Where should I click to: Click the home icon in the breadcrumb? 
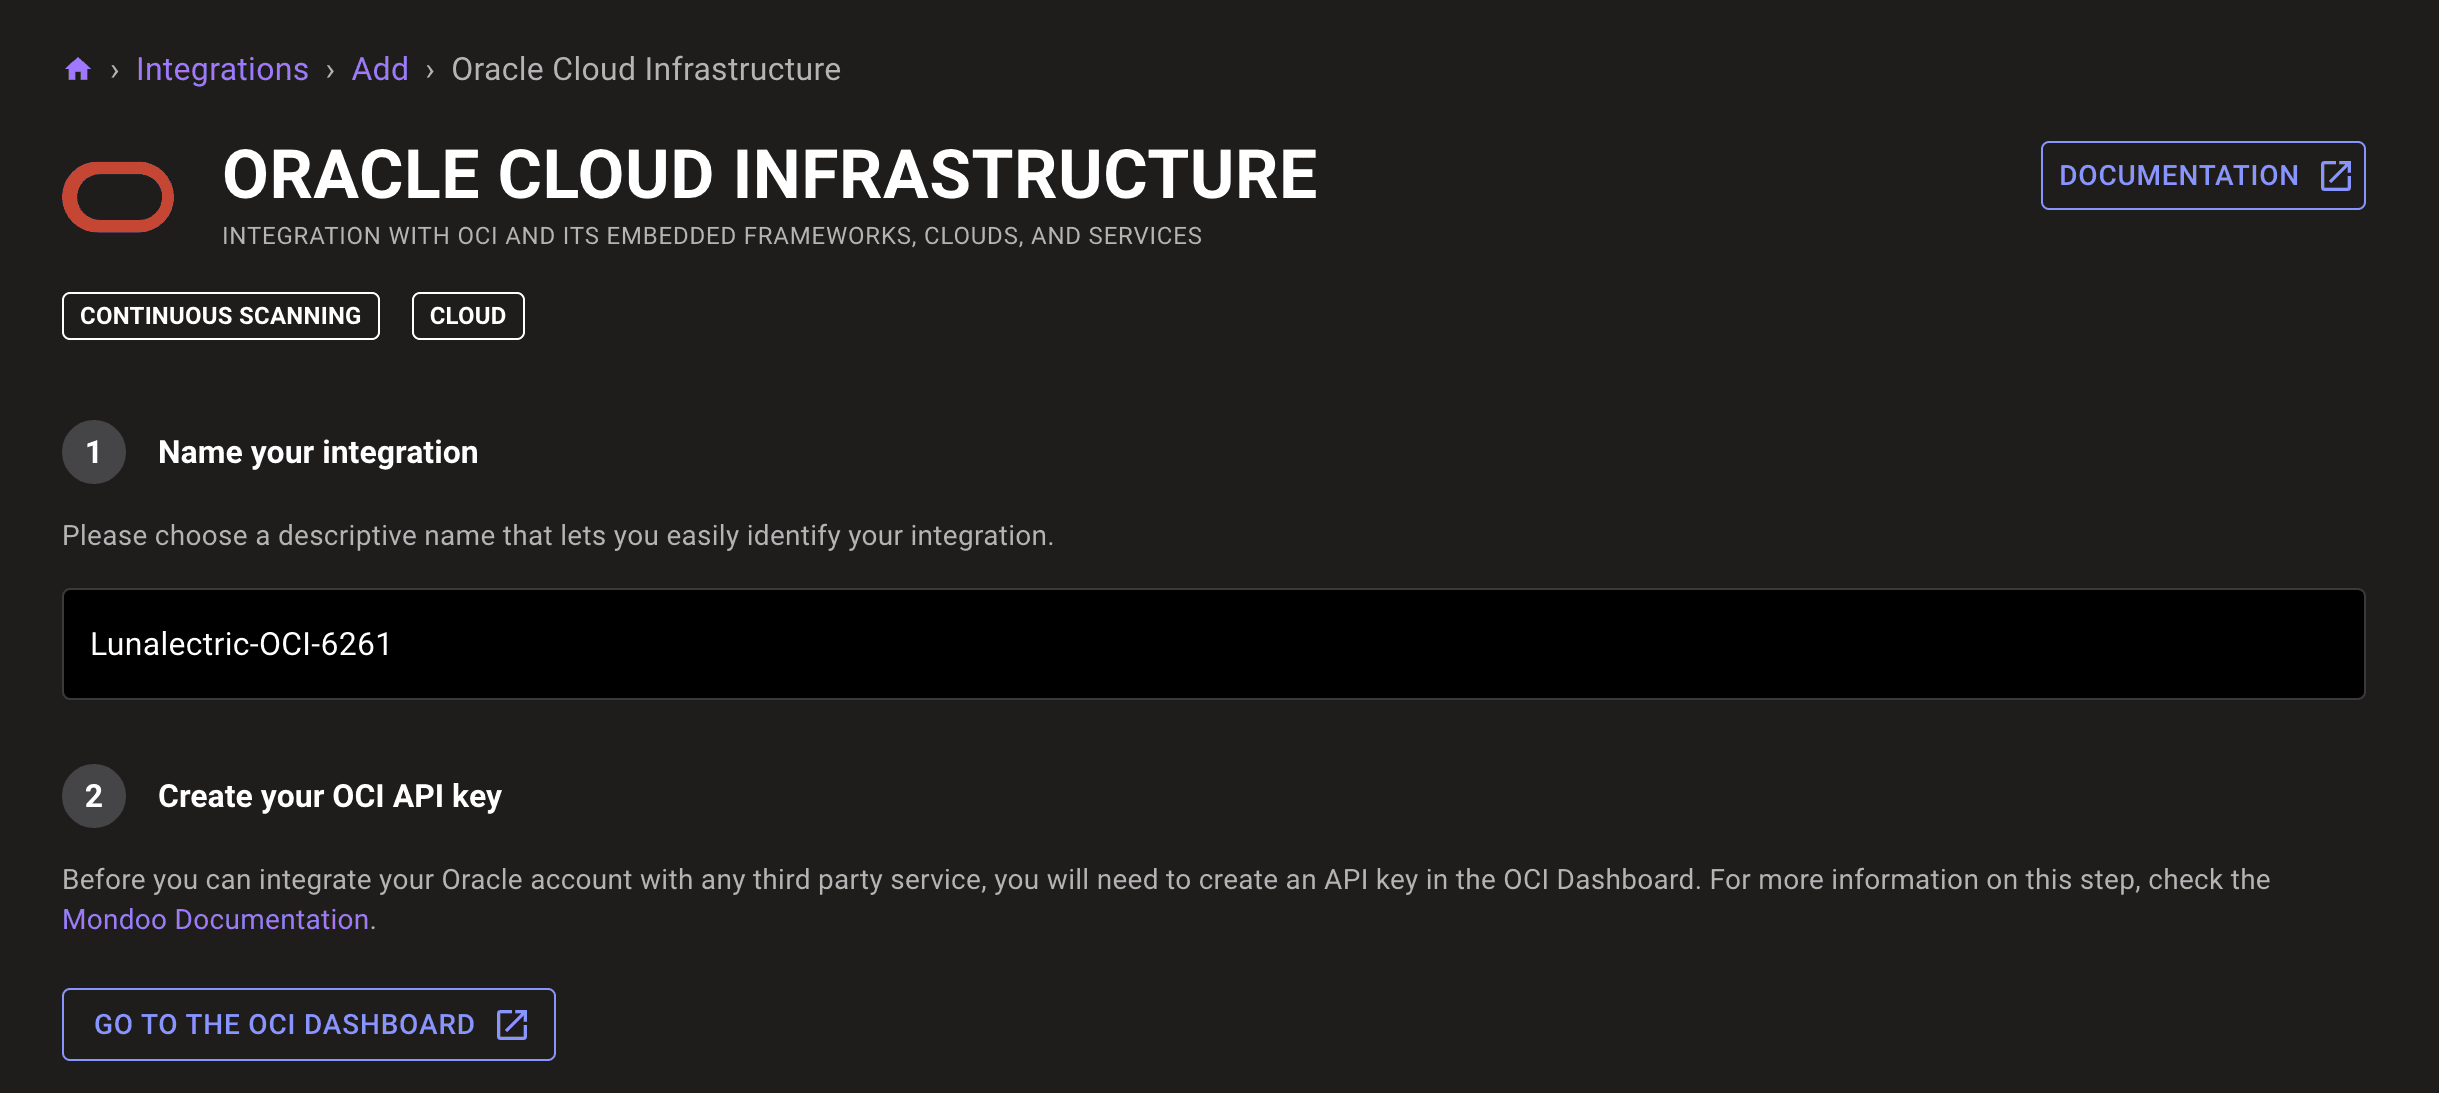78,69
